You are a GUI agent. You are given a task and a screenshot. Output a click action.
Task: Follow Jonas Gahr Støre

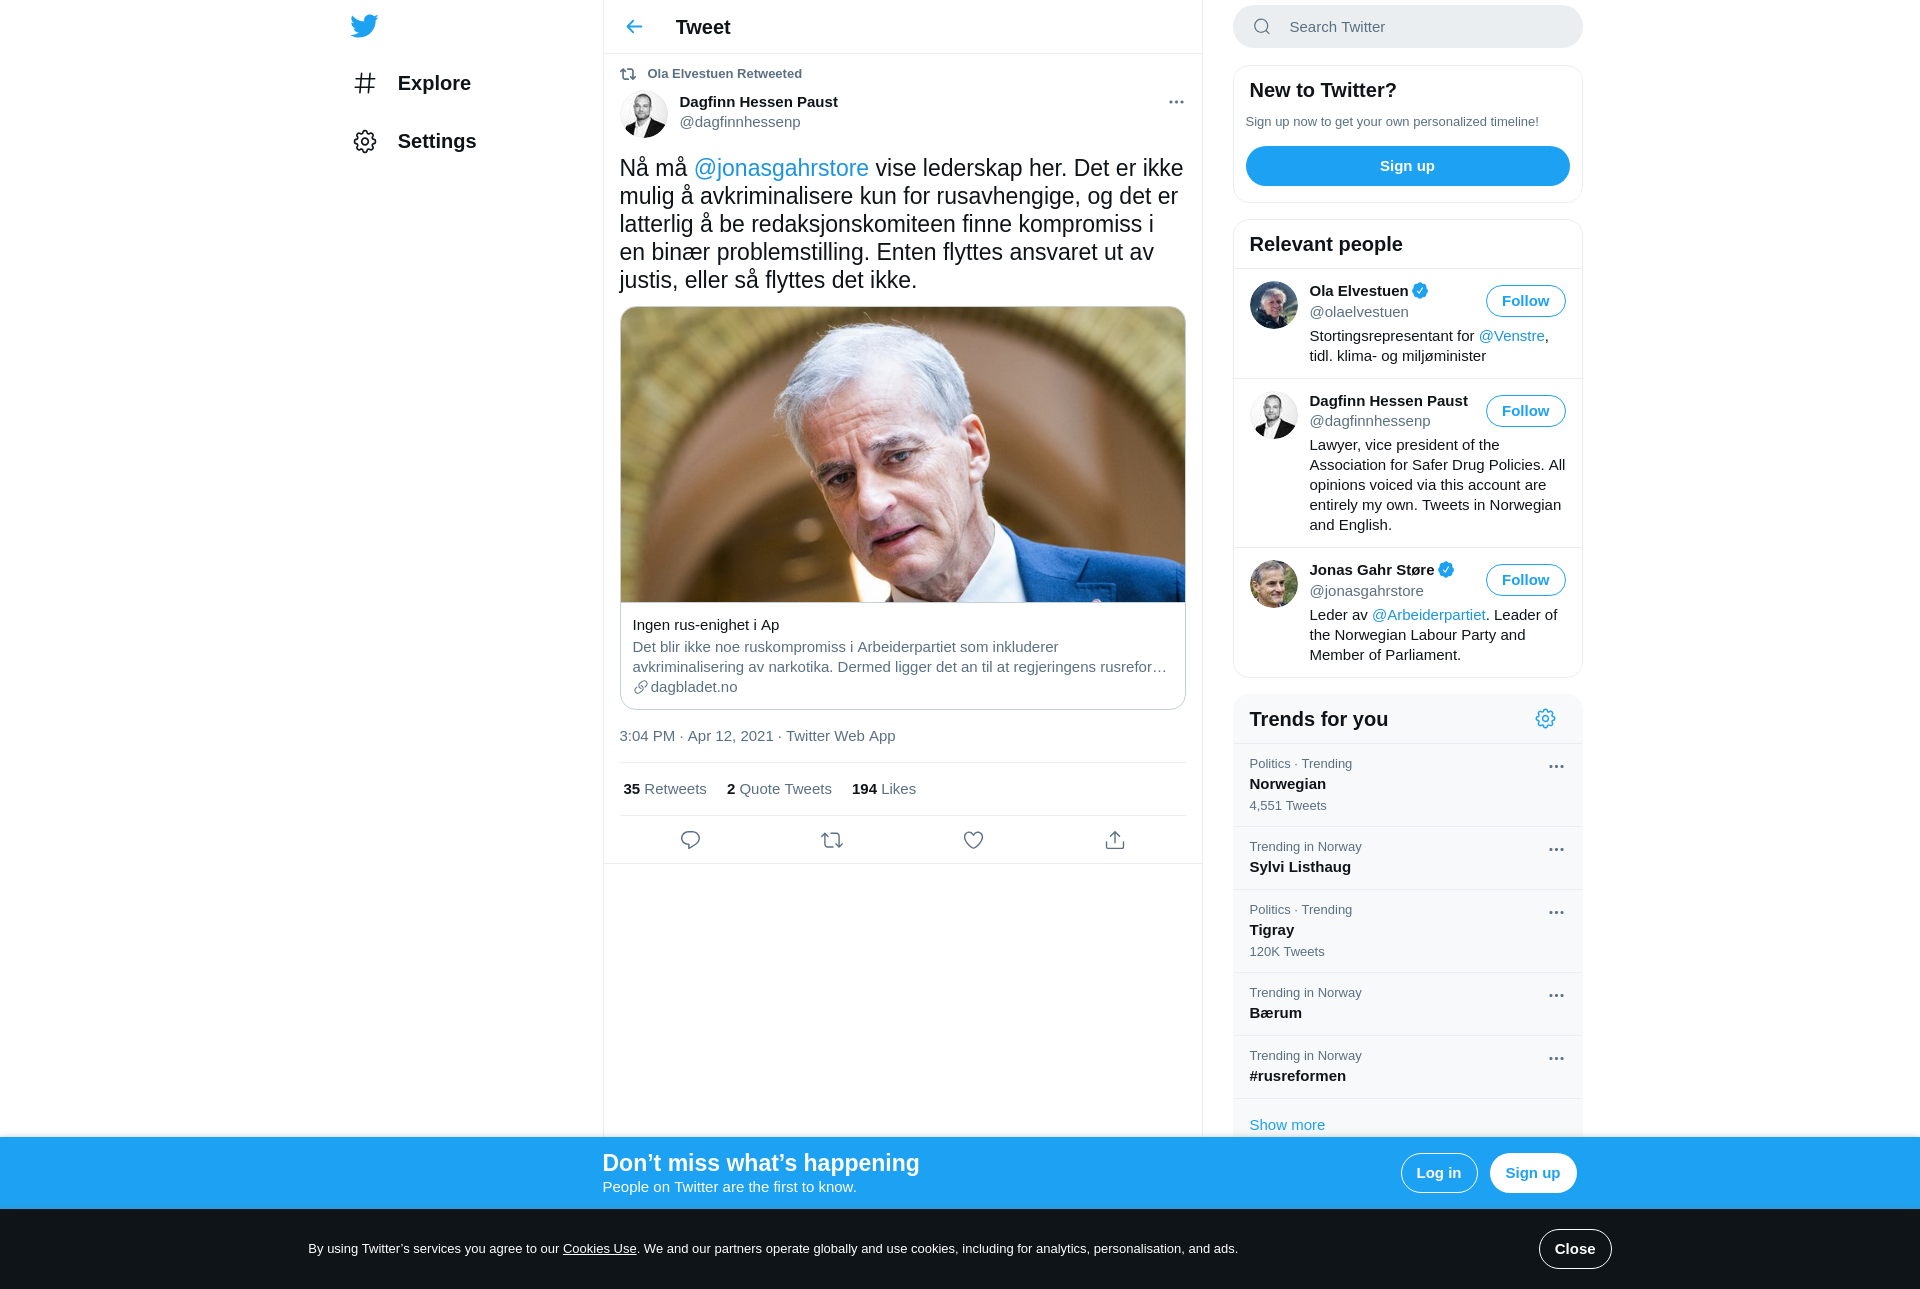point(1525,580)
